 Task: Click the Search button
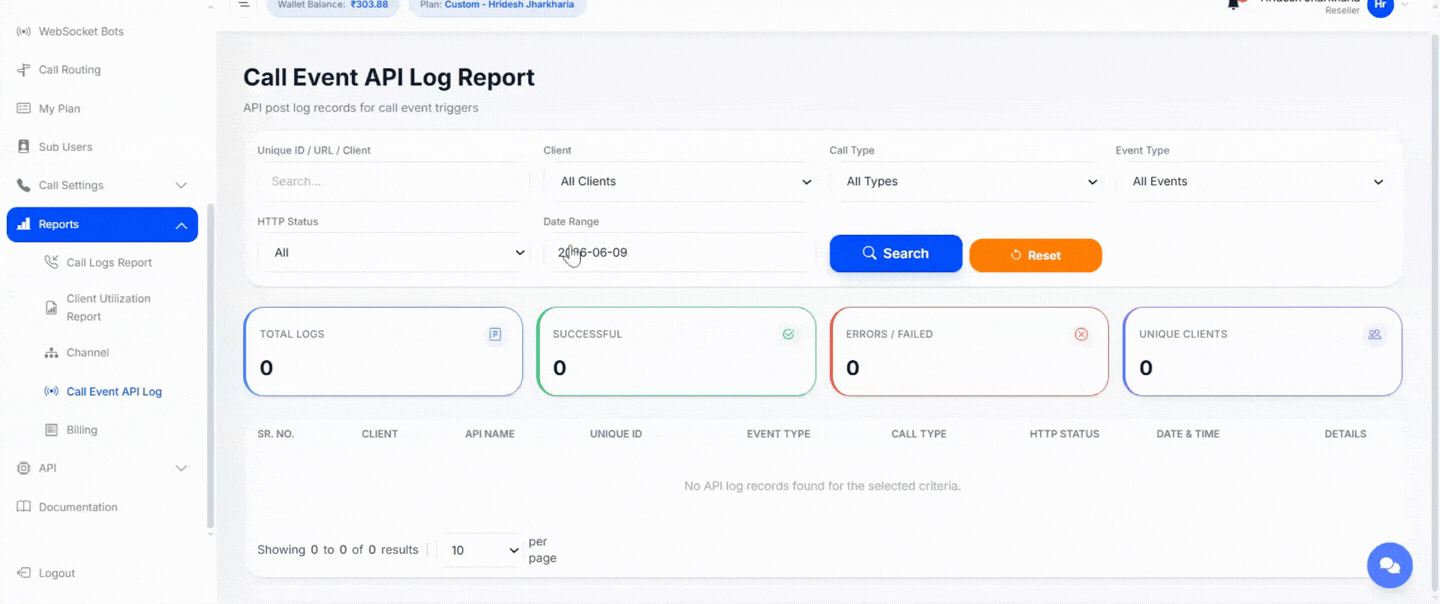(896, 254)
